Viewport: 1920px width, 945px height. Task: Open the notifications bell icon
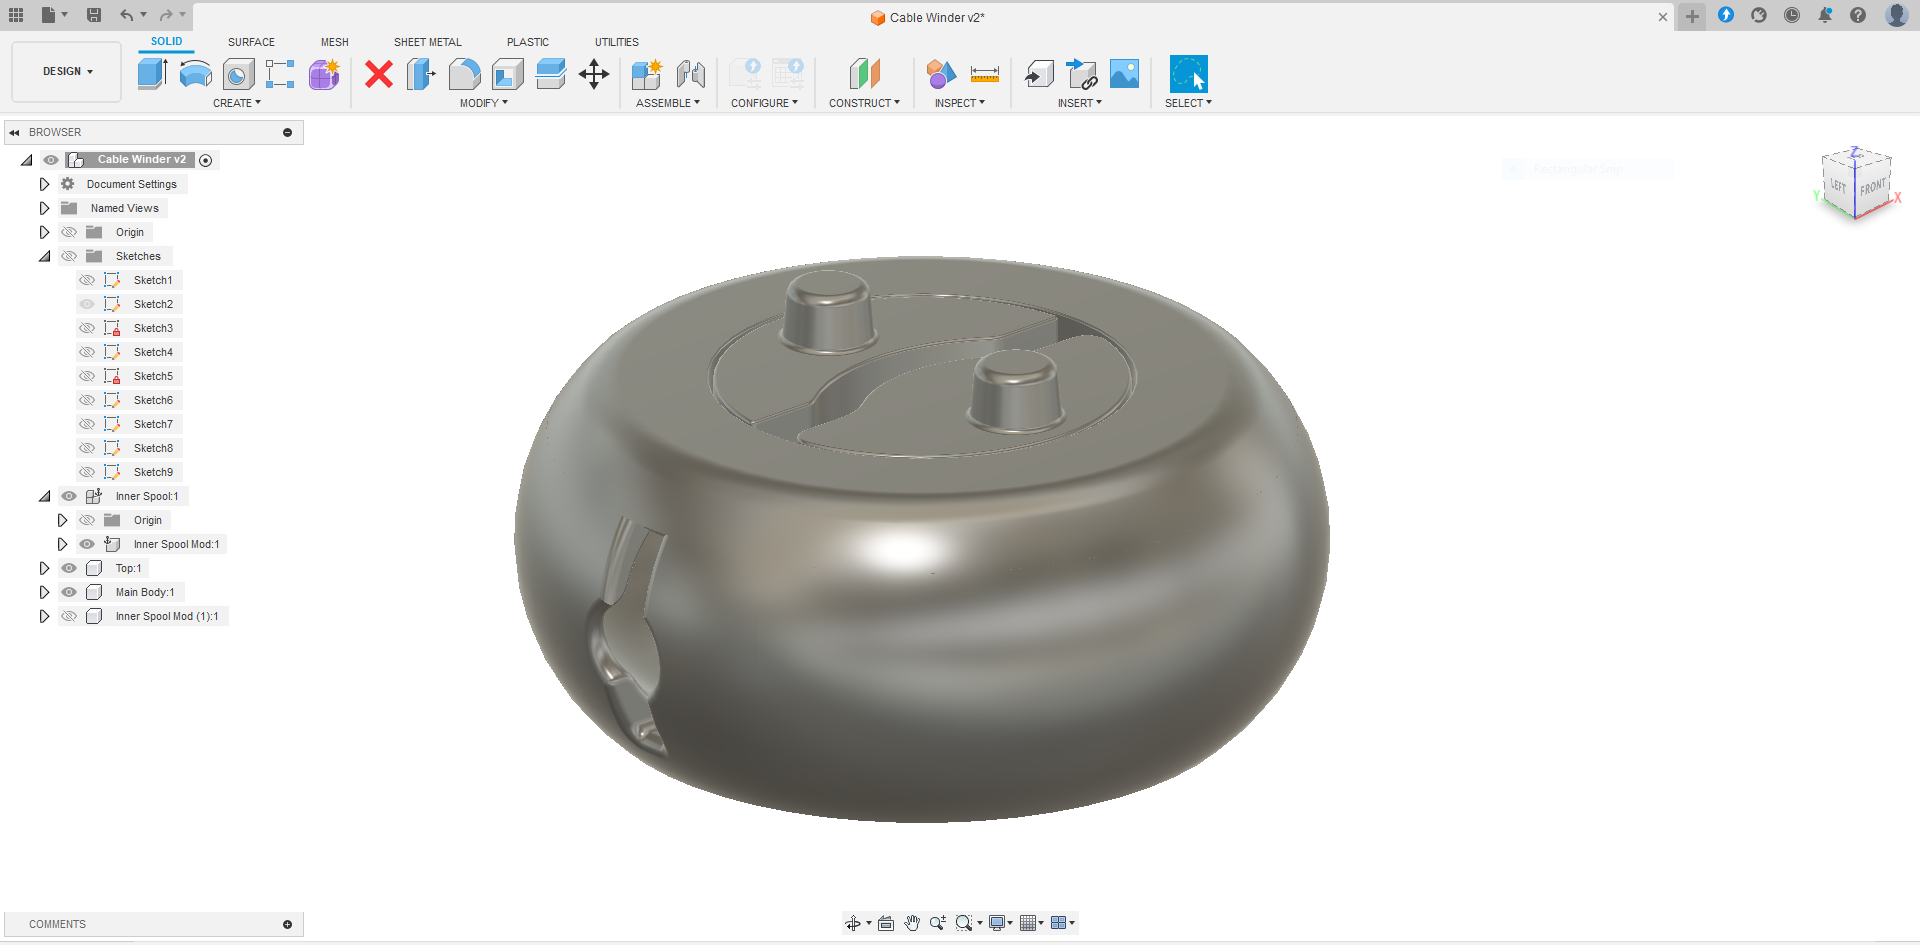tap(1825, 15)
